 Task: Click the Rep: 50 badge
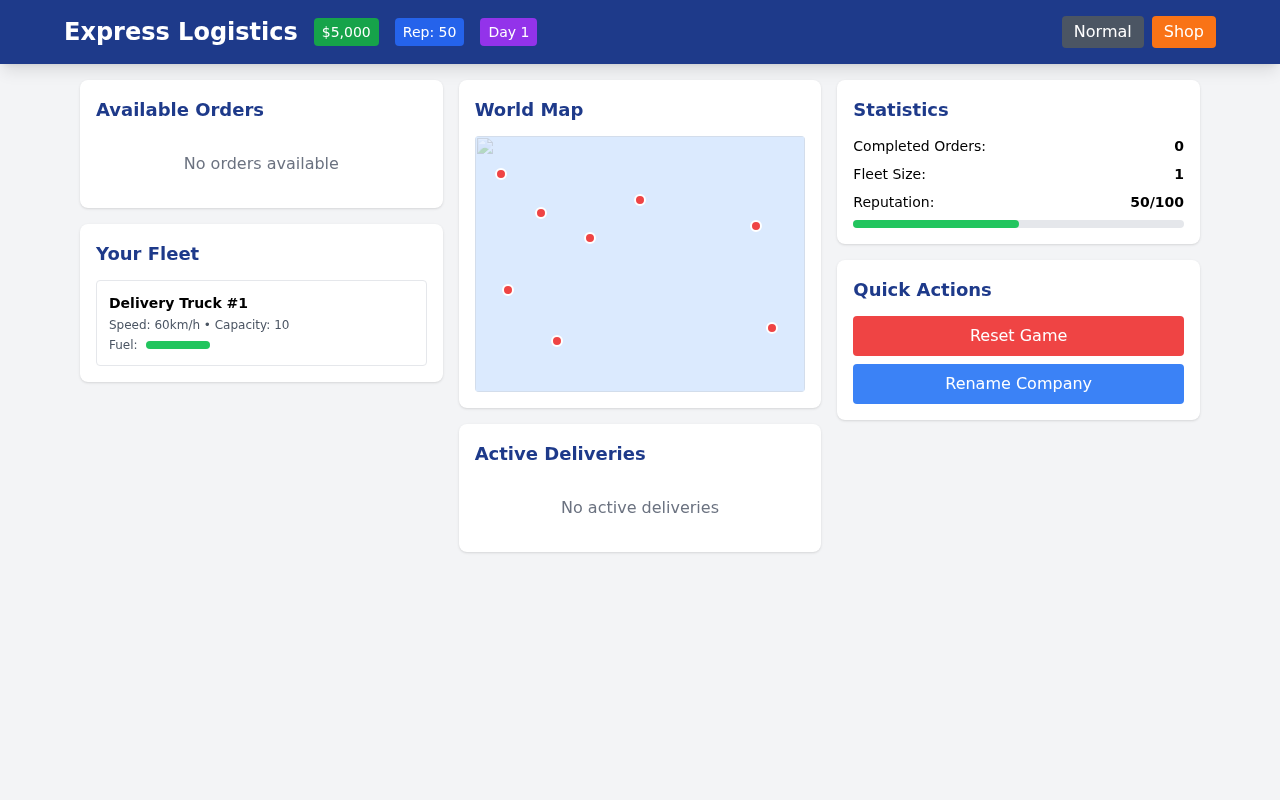[429, 32]
